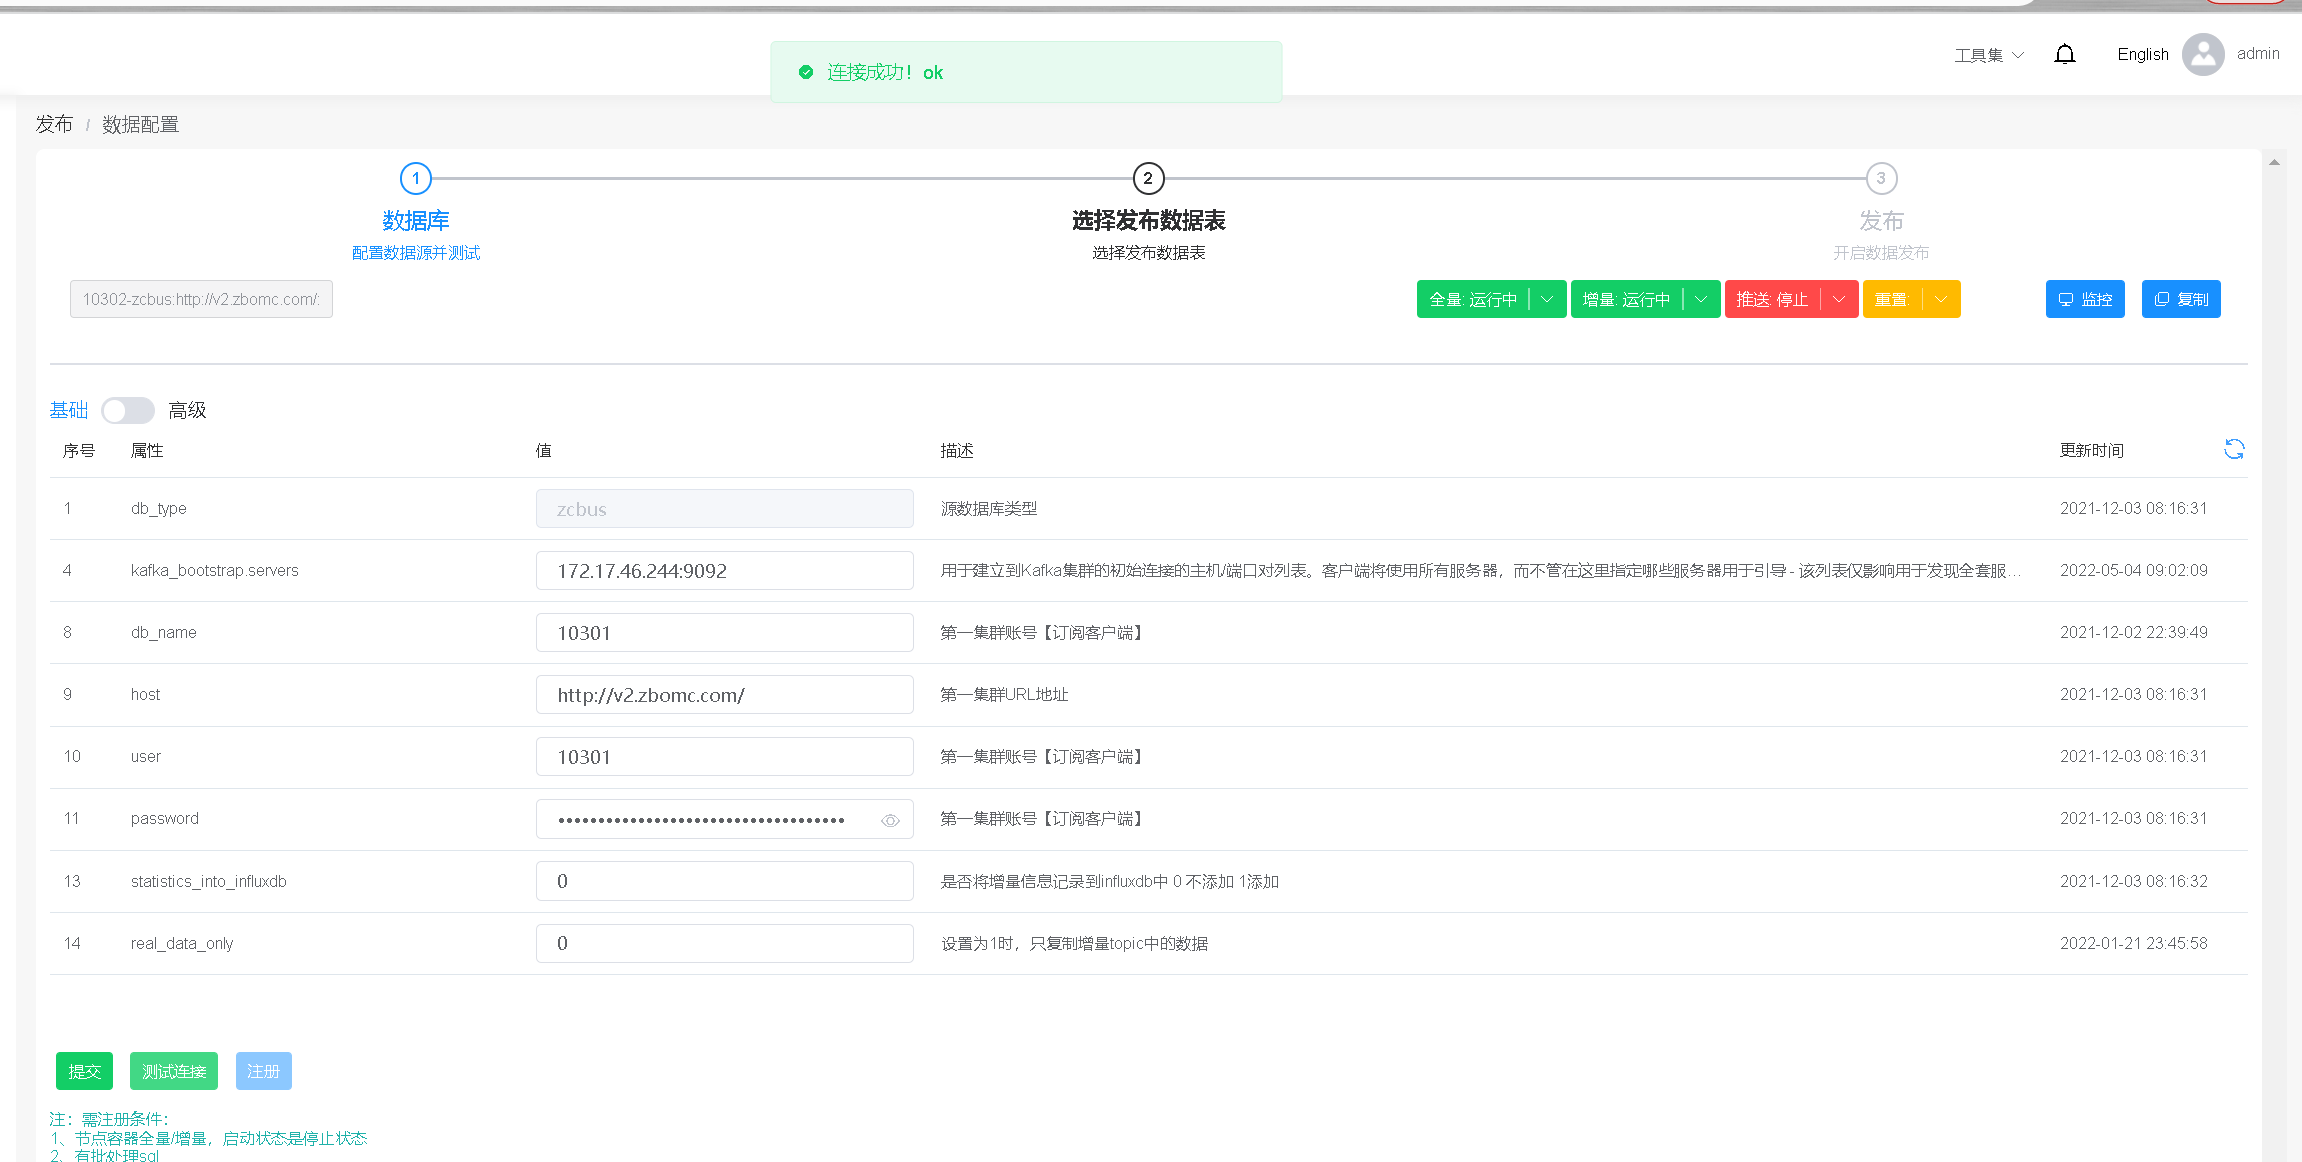Viewport: 2302px width, 1162px height.
Task: Click the admin user avatar icon
Action: (2202, 54)
